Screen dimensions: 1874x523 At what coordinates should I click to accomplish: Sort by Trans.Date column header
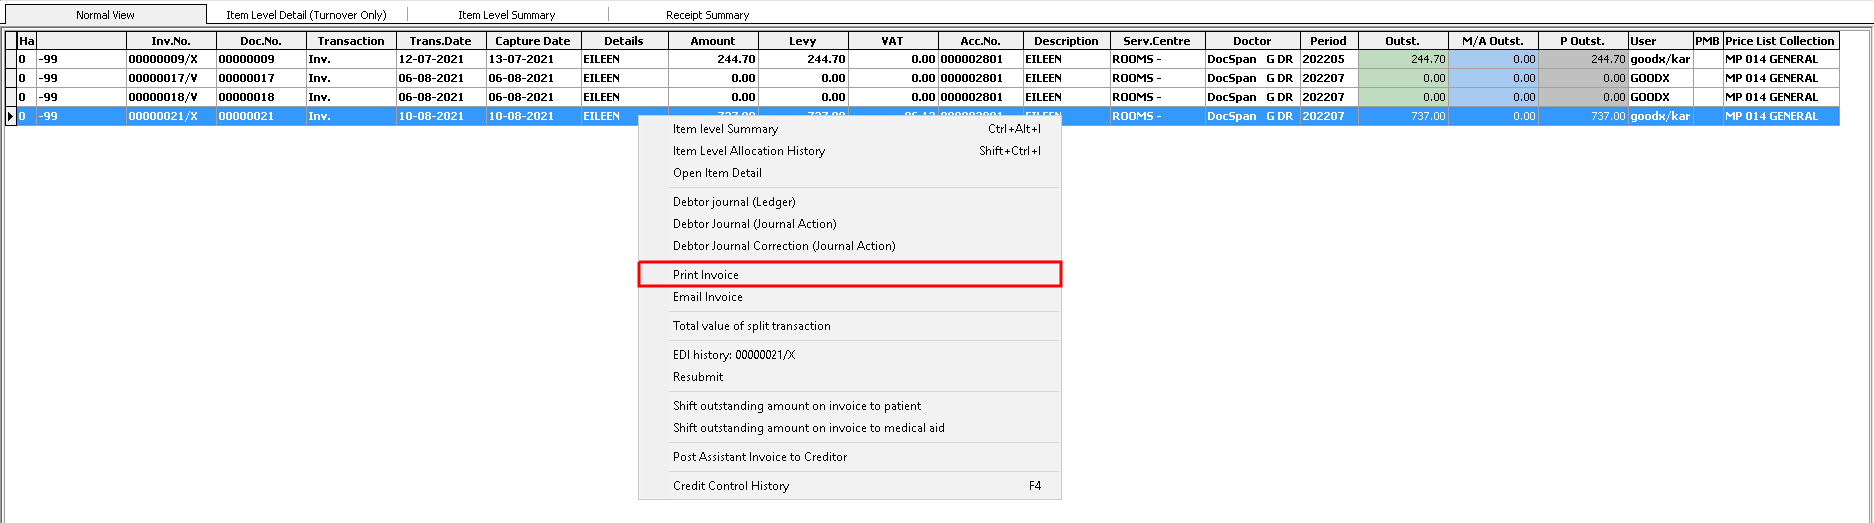pyautogui.click(x=440, y=41)
